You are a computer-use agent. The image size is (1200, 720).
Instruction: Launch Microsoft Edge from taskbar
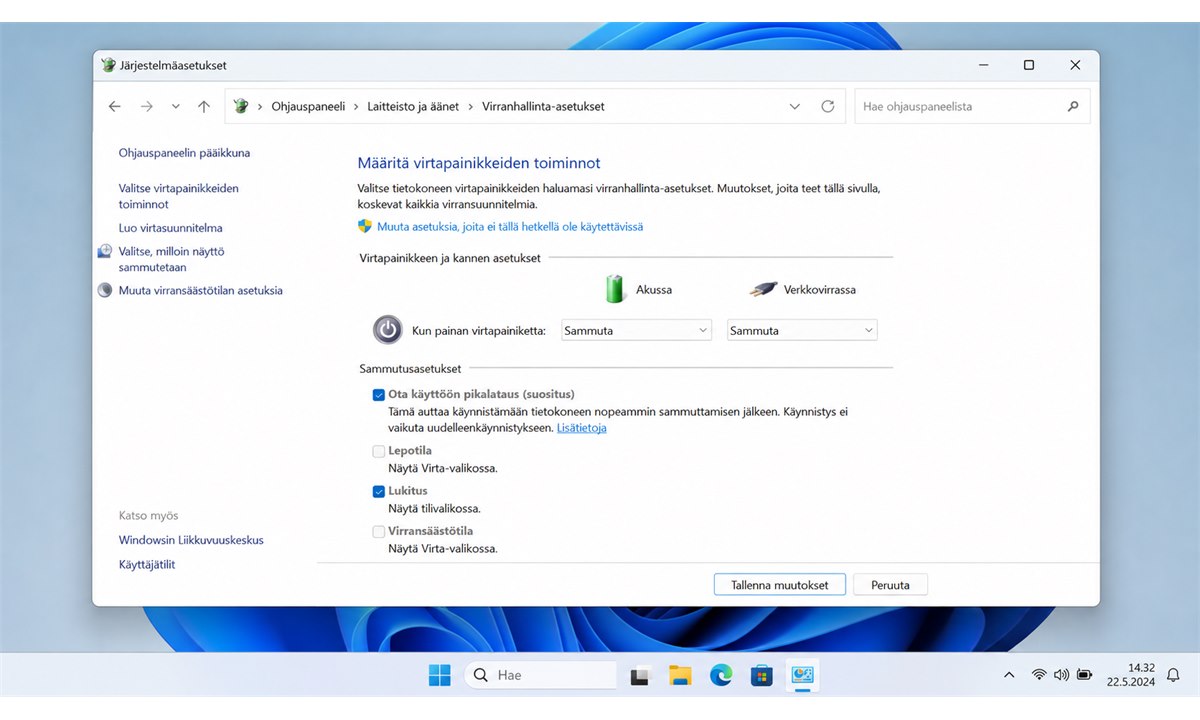721,676
